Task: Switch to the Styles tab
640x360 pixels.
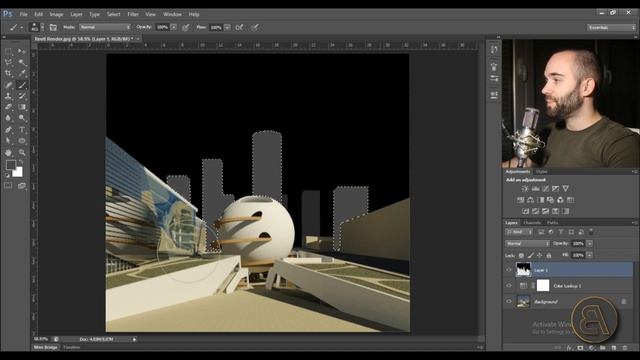Action: tap(541, 172)
